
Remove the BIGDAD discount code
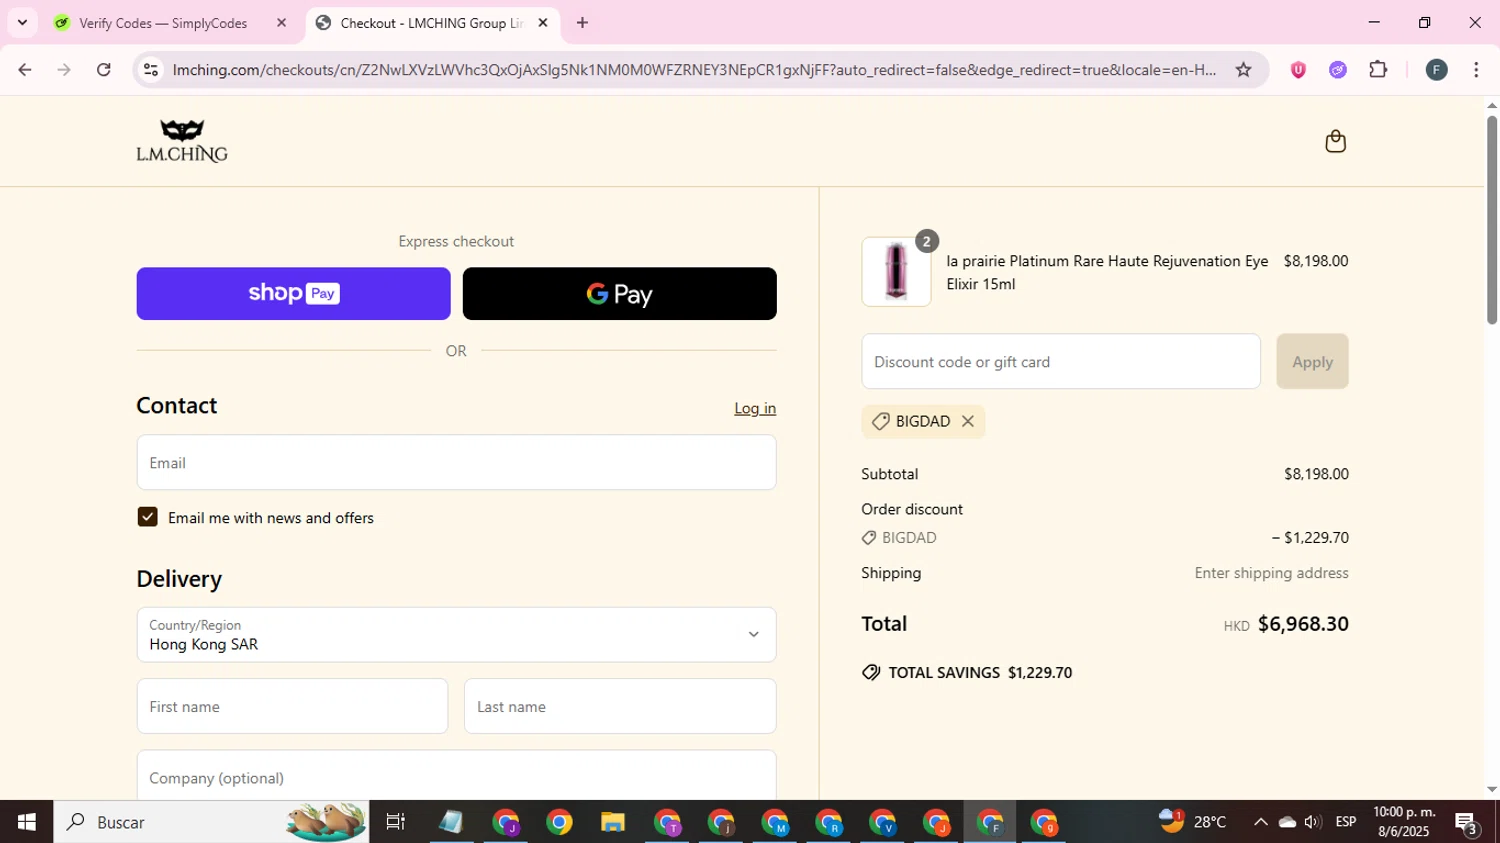pos(968,421)
